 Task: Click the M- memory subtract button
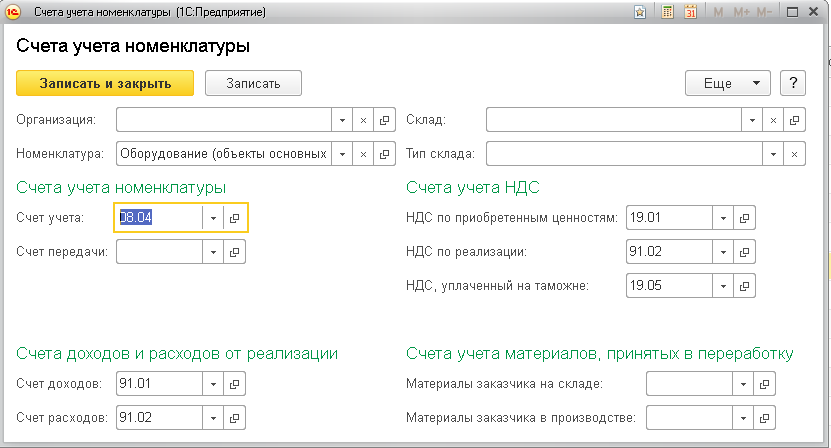coord(764,12)
